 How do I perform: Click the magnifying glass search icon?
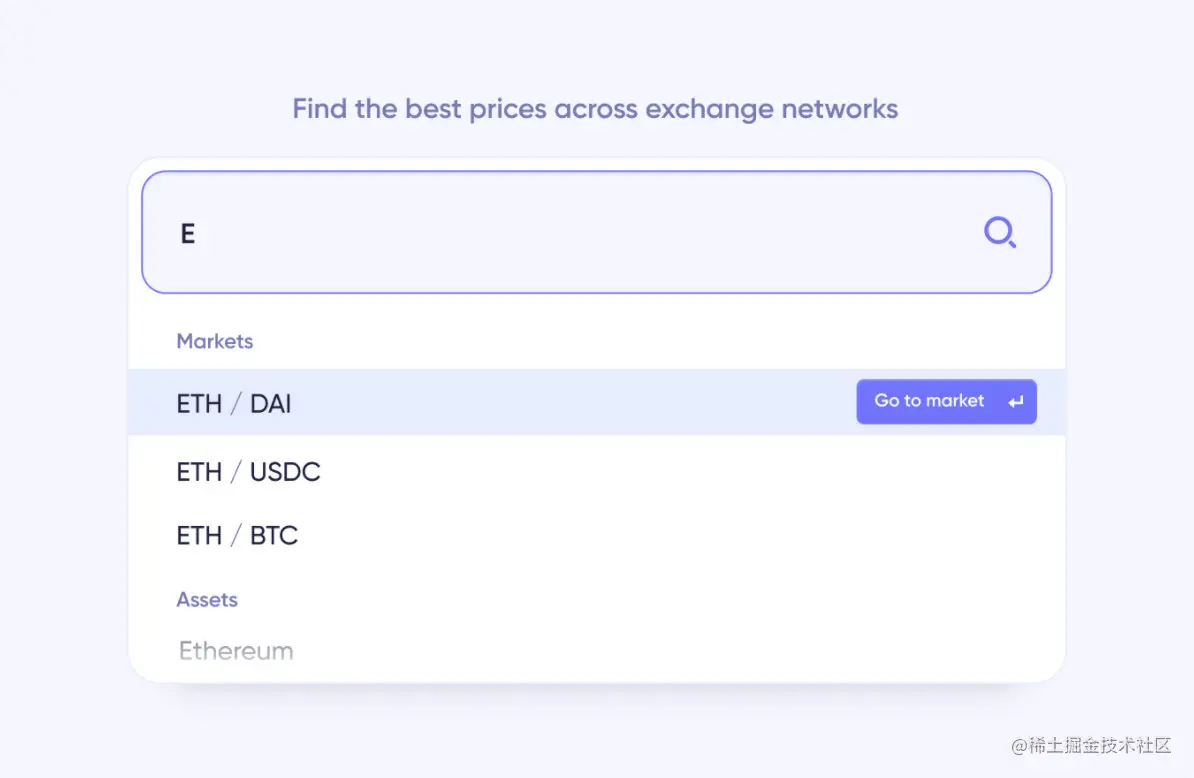(x=999, y=233)
